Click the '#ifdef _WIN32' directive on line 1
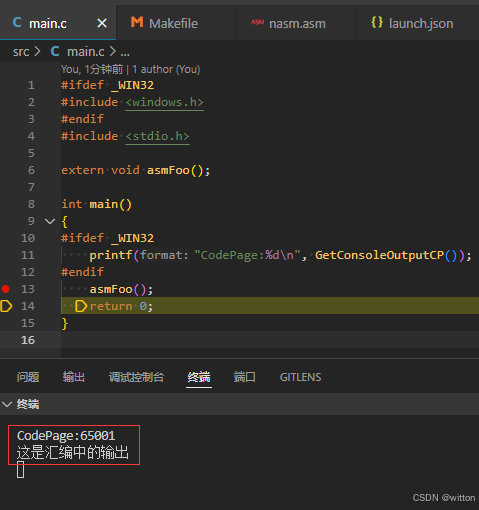479x510 pixels. coord(107,85)
